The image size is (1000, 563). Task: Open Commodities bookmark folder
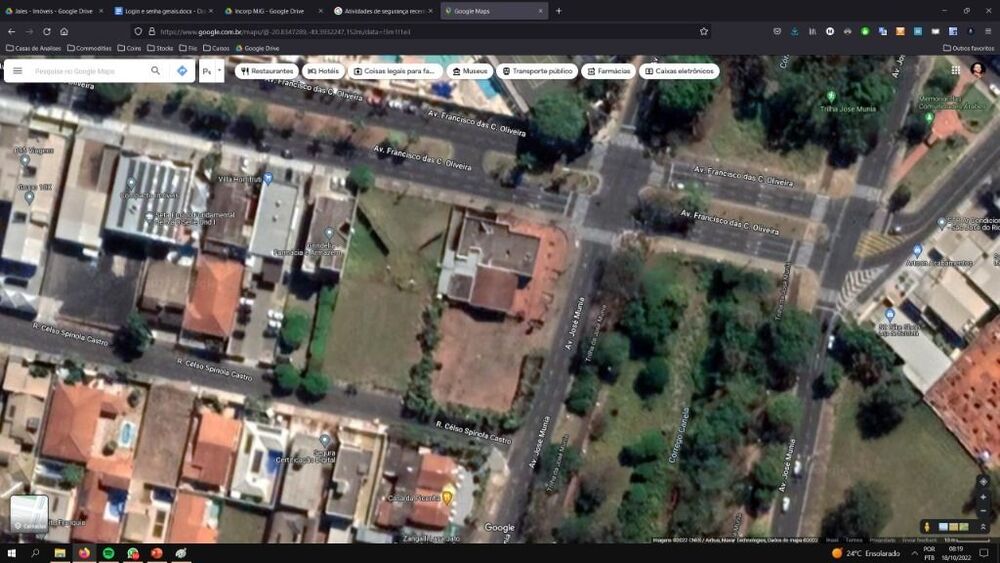(x=89, y=48)
